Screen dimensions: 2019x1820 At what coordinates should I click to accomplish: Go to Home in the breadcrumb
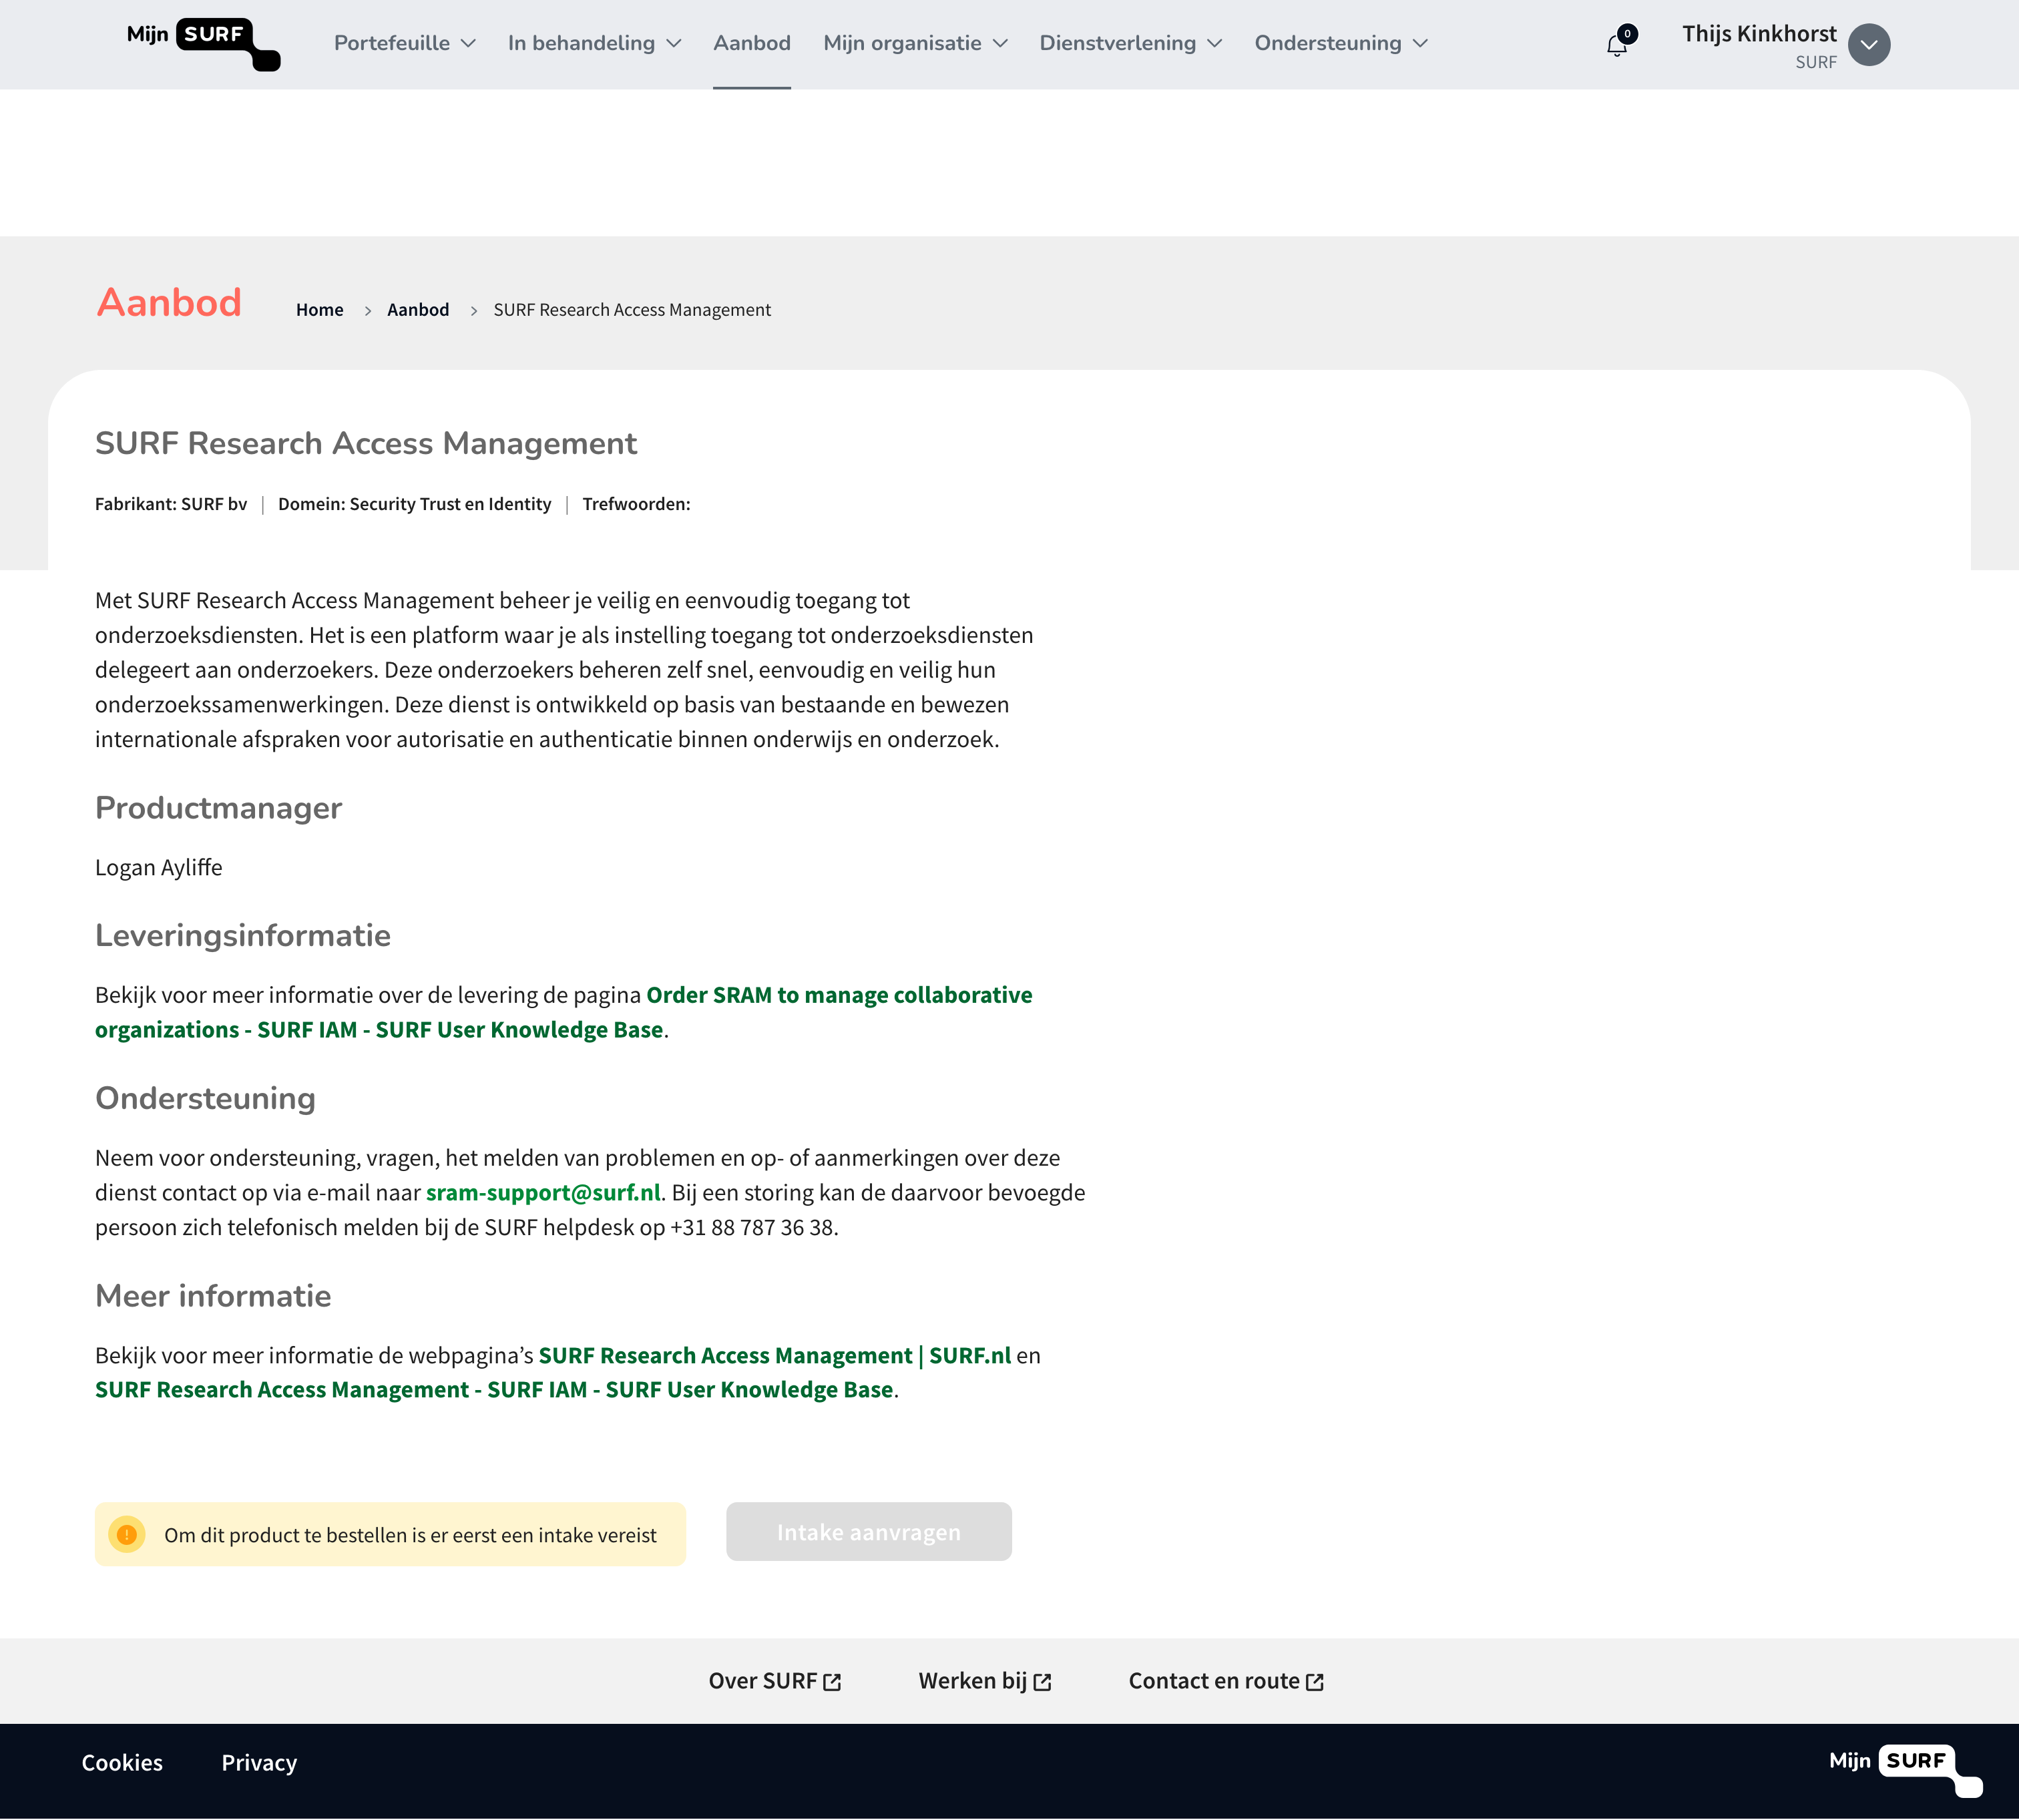(319, 310)
